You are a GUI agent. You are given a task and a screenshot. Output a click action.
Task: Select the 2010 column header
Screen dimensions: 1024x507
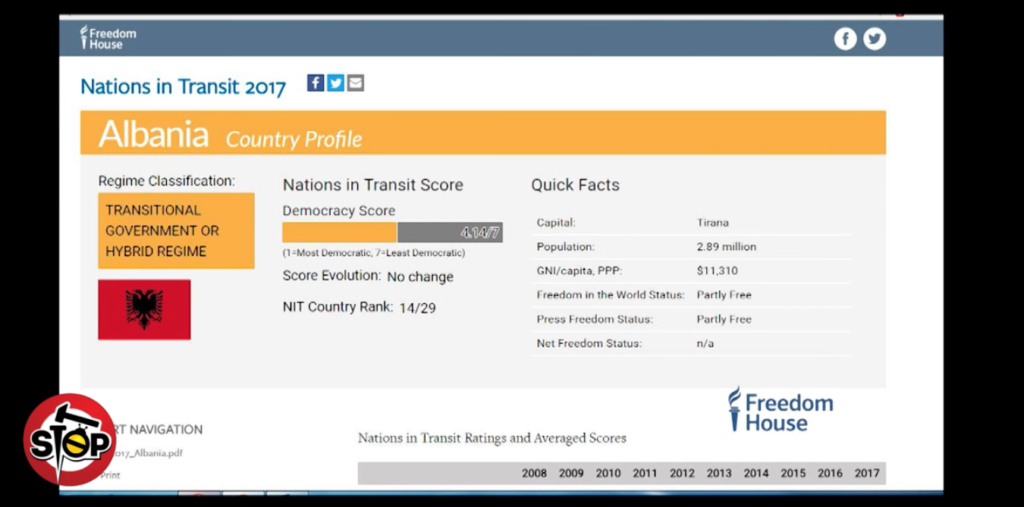coord(608,474)
